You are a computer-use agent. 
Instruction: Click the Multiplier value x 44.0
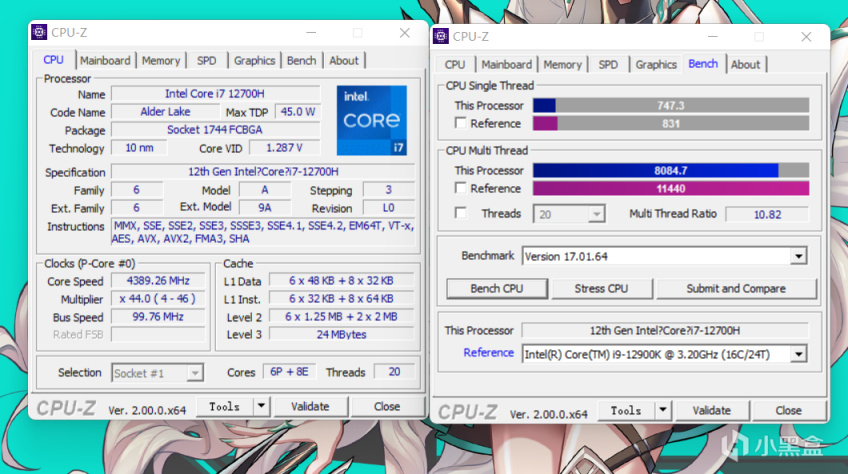point(158,299)
